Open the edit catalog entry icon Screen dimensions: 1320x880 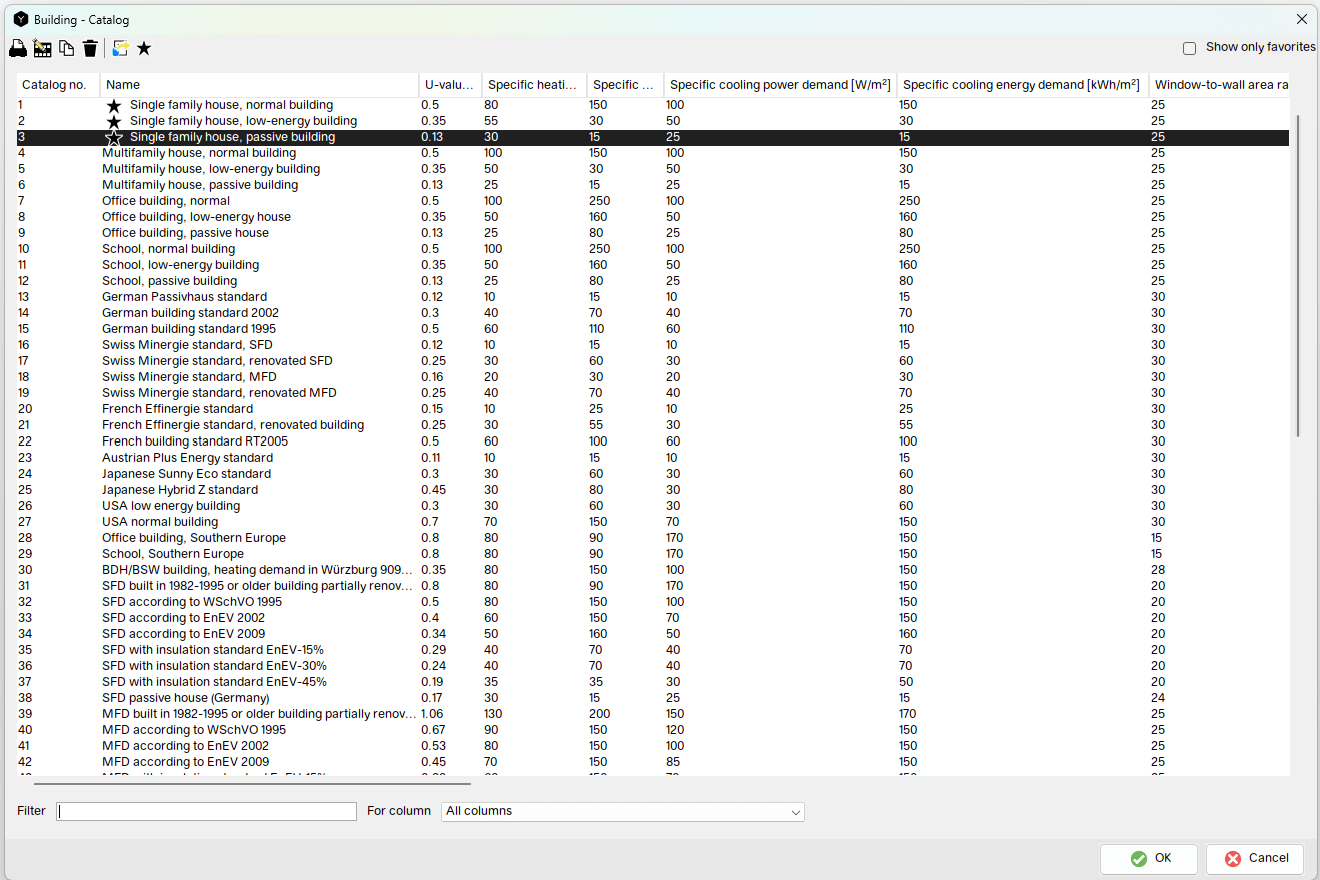(42, 47)
